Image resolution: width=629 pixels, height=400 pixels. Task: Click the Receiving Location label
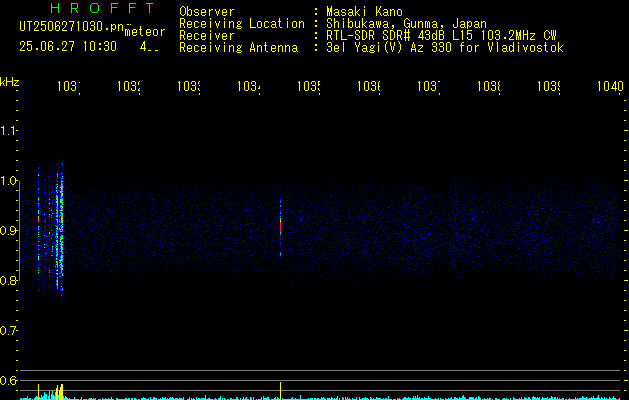point(242,24)
